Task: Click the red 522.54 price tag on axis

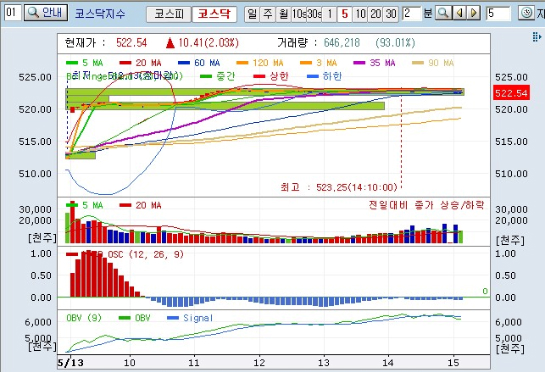Action: click(x=511, y=93)
